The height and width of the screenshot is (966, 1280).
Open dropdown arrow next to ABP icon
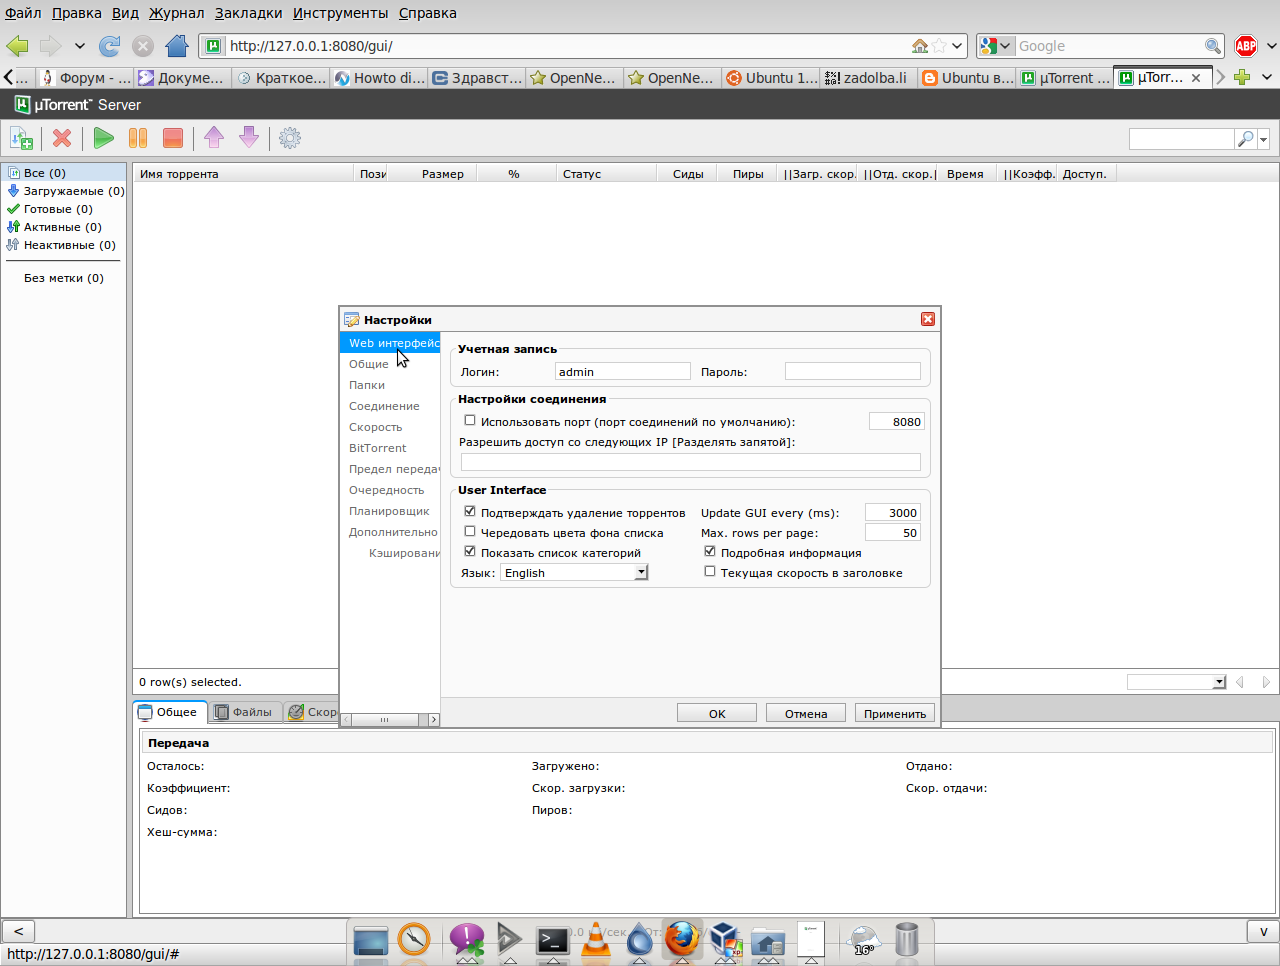coord(1271,46)
